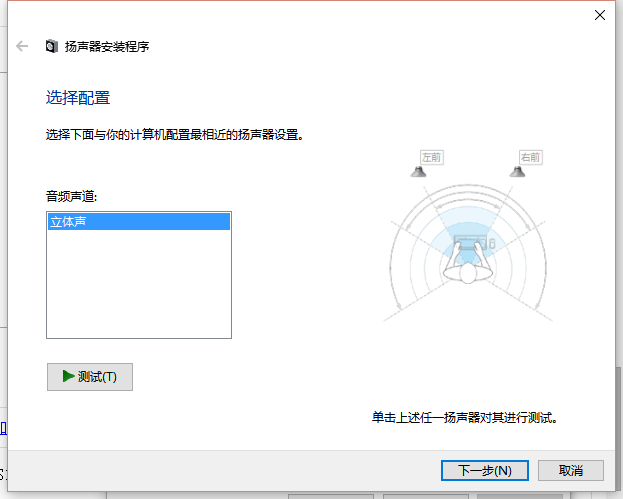This screenshot has width=623, height=499.
Task: Select 立体声 in the audio channels list
Action: click(x=139, y=222)
